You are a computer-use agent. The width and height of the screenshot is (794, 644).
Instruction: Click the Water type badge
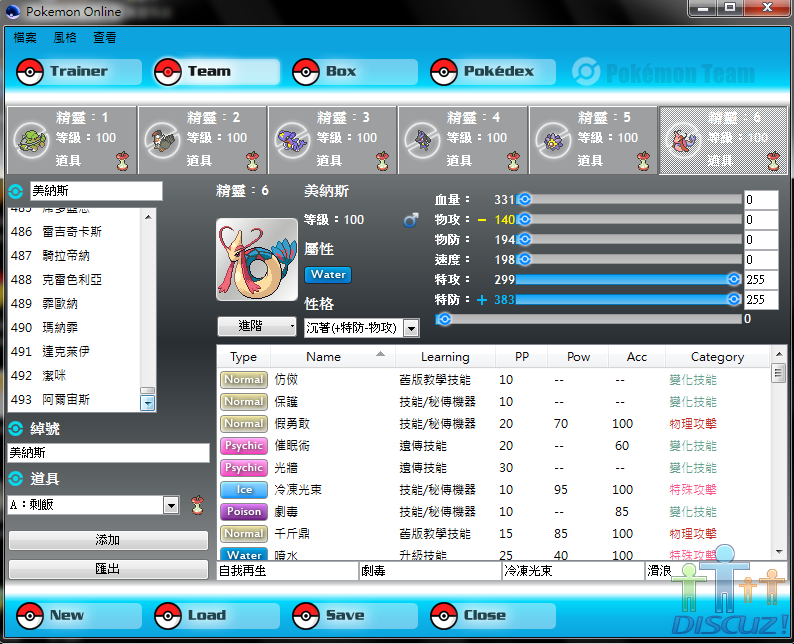coord(328,275)
